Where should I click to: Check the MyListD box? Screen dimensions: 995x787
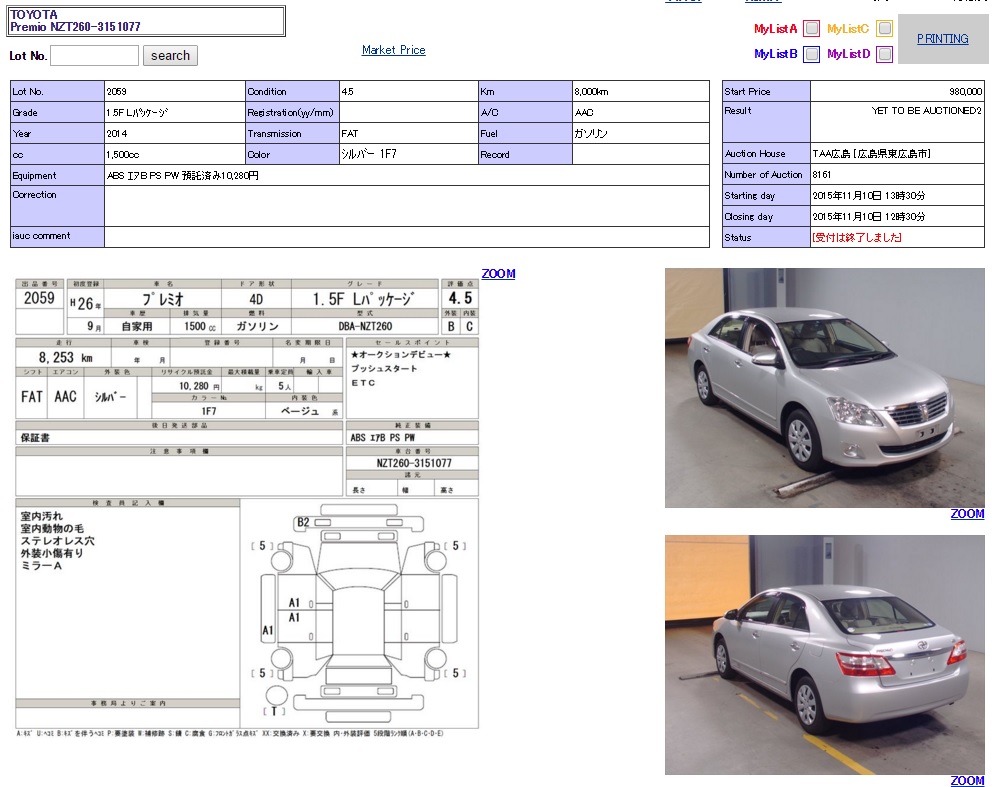click(x=884, y=54)
